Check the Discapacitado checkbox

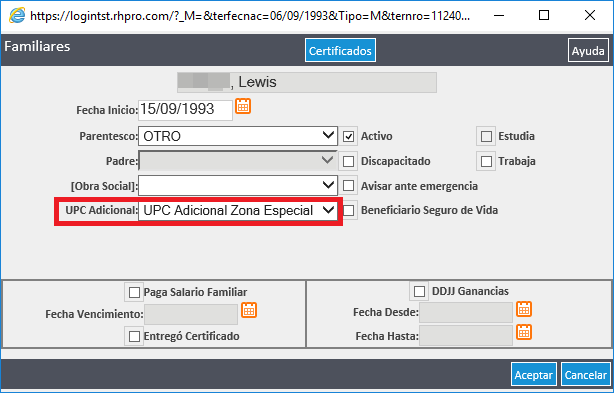coord(349,161)
